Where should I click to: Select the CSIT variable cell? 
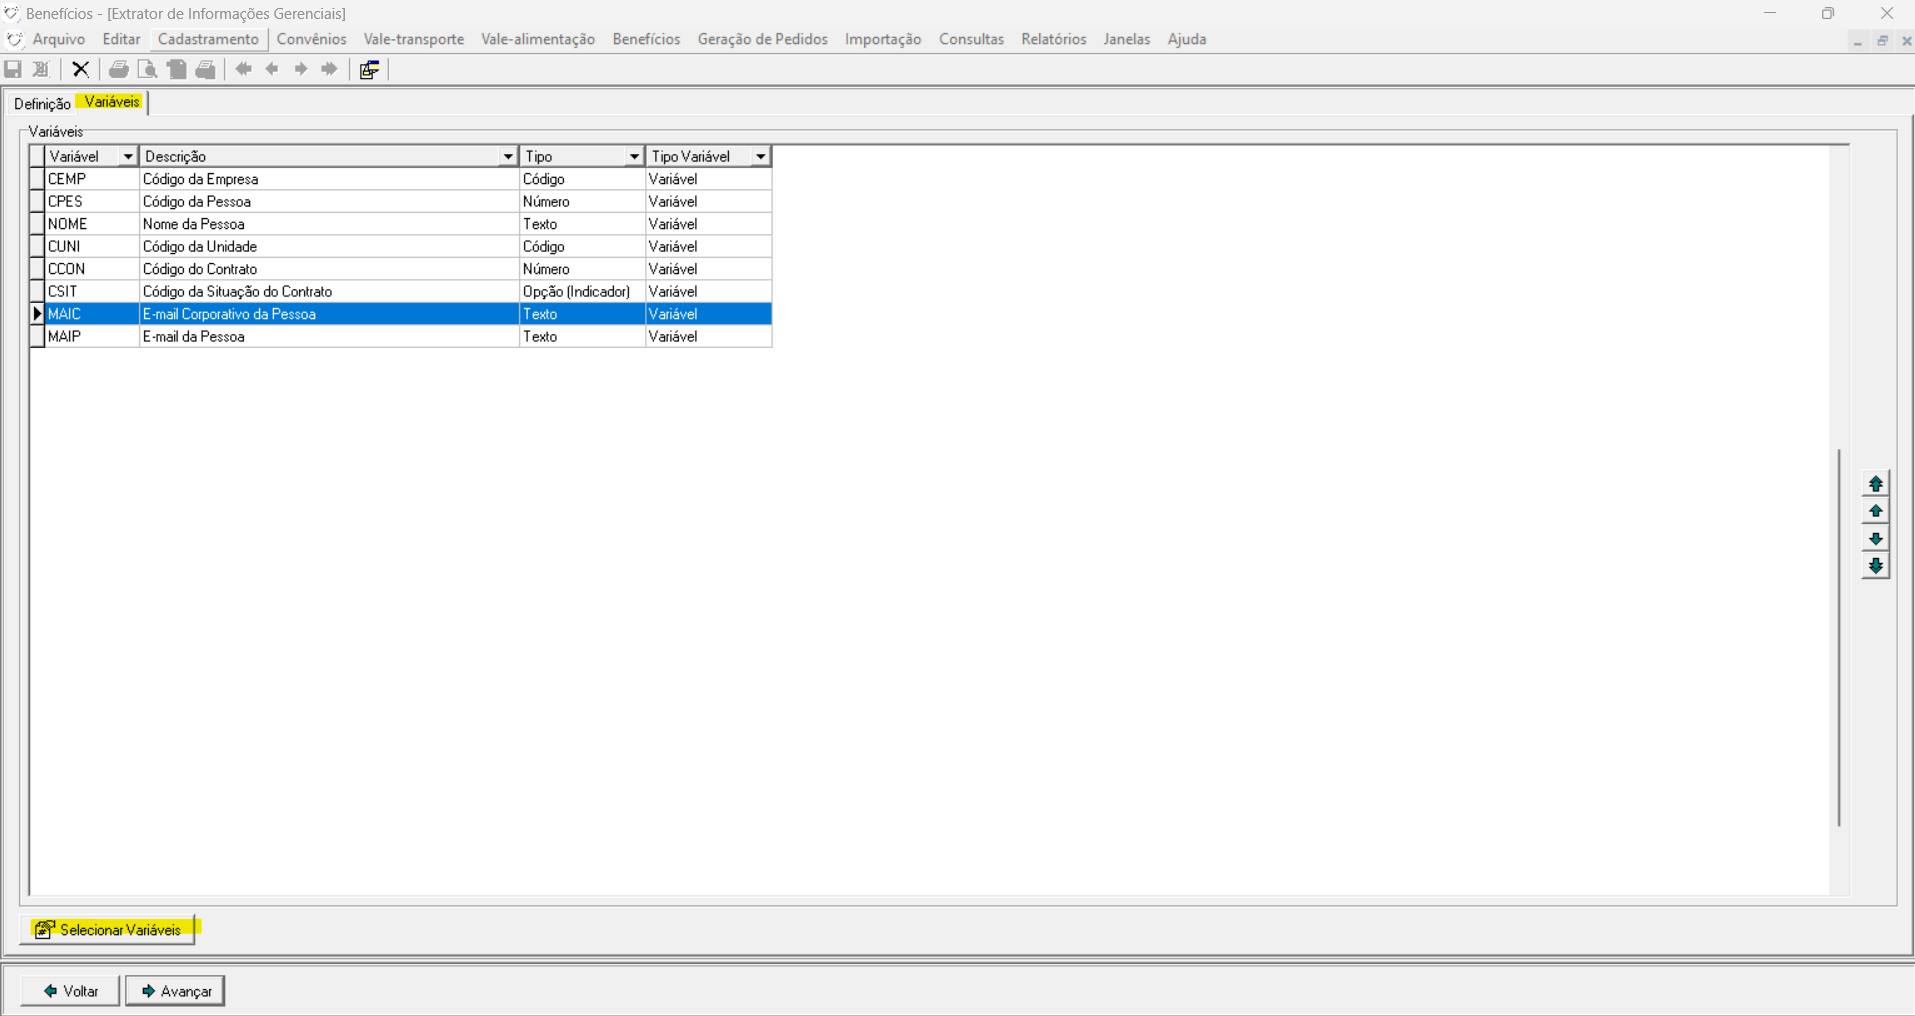[x=92, y=292]
